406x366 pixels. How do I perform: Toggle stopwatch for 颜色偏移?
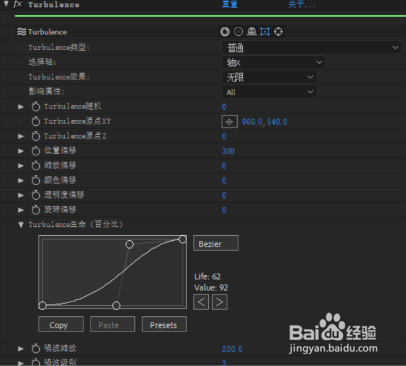pos(36,180)
